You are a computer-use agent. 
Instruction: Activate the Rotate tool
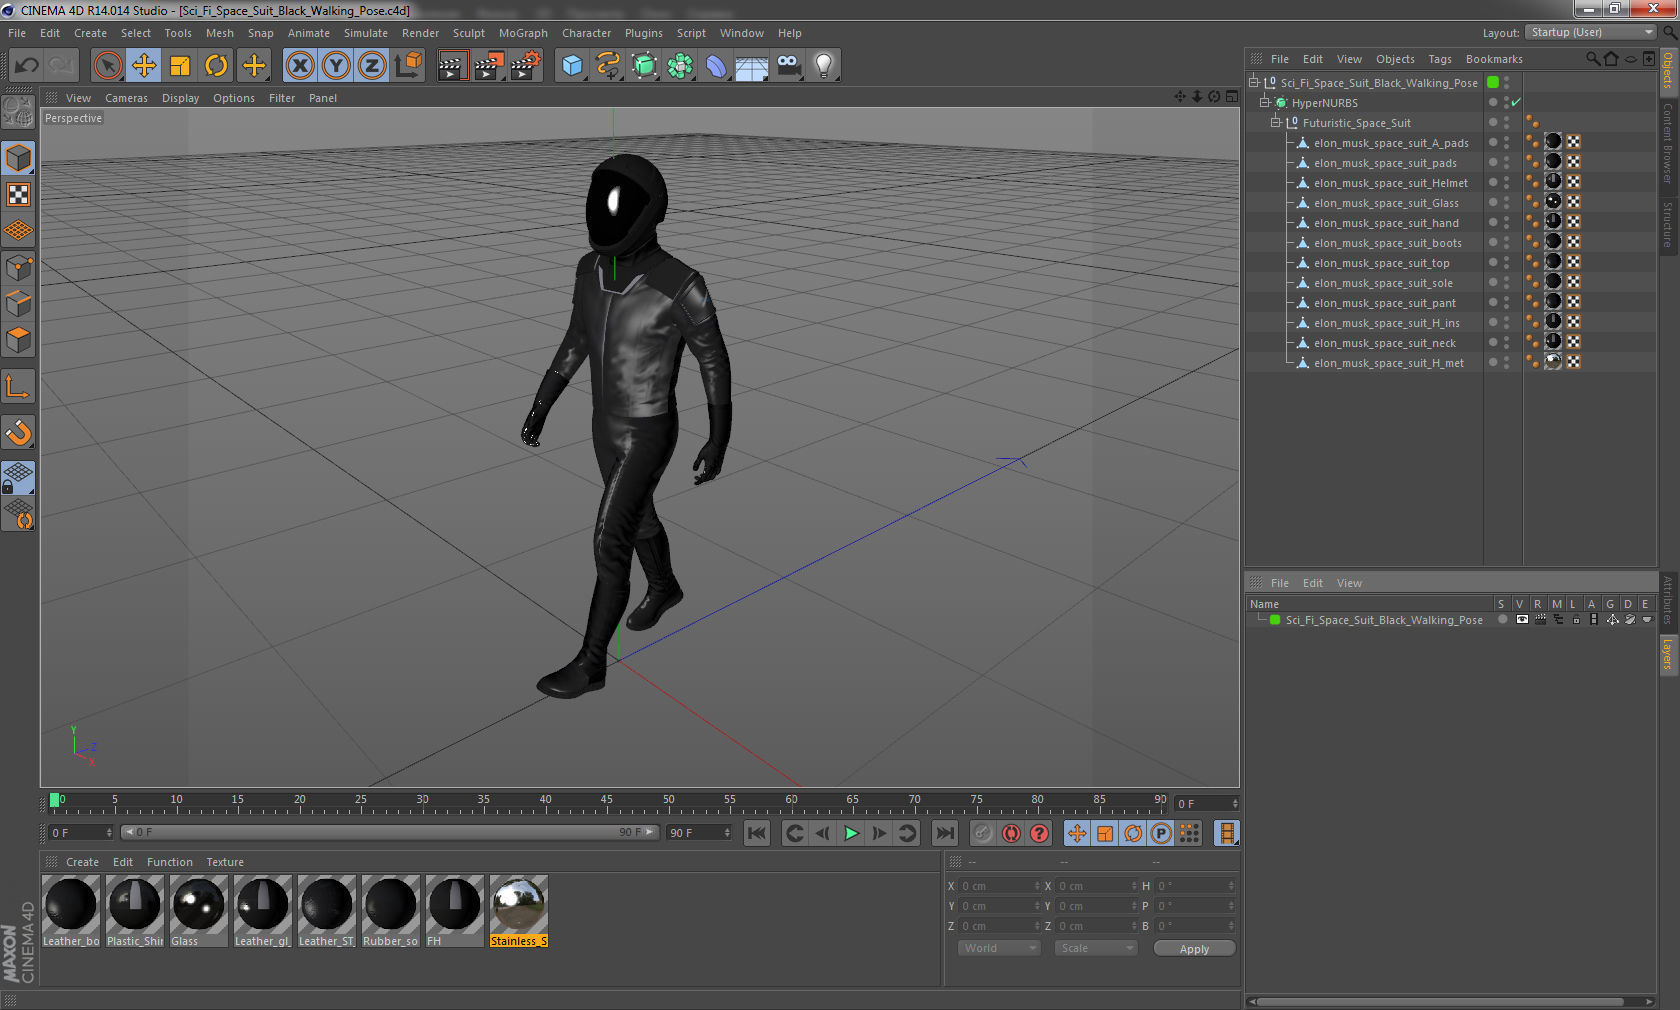click(x=216, y=66)
